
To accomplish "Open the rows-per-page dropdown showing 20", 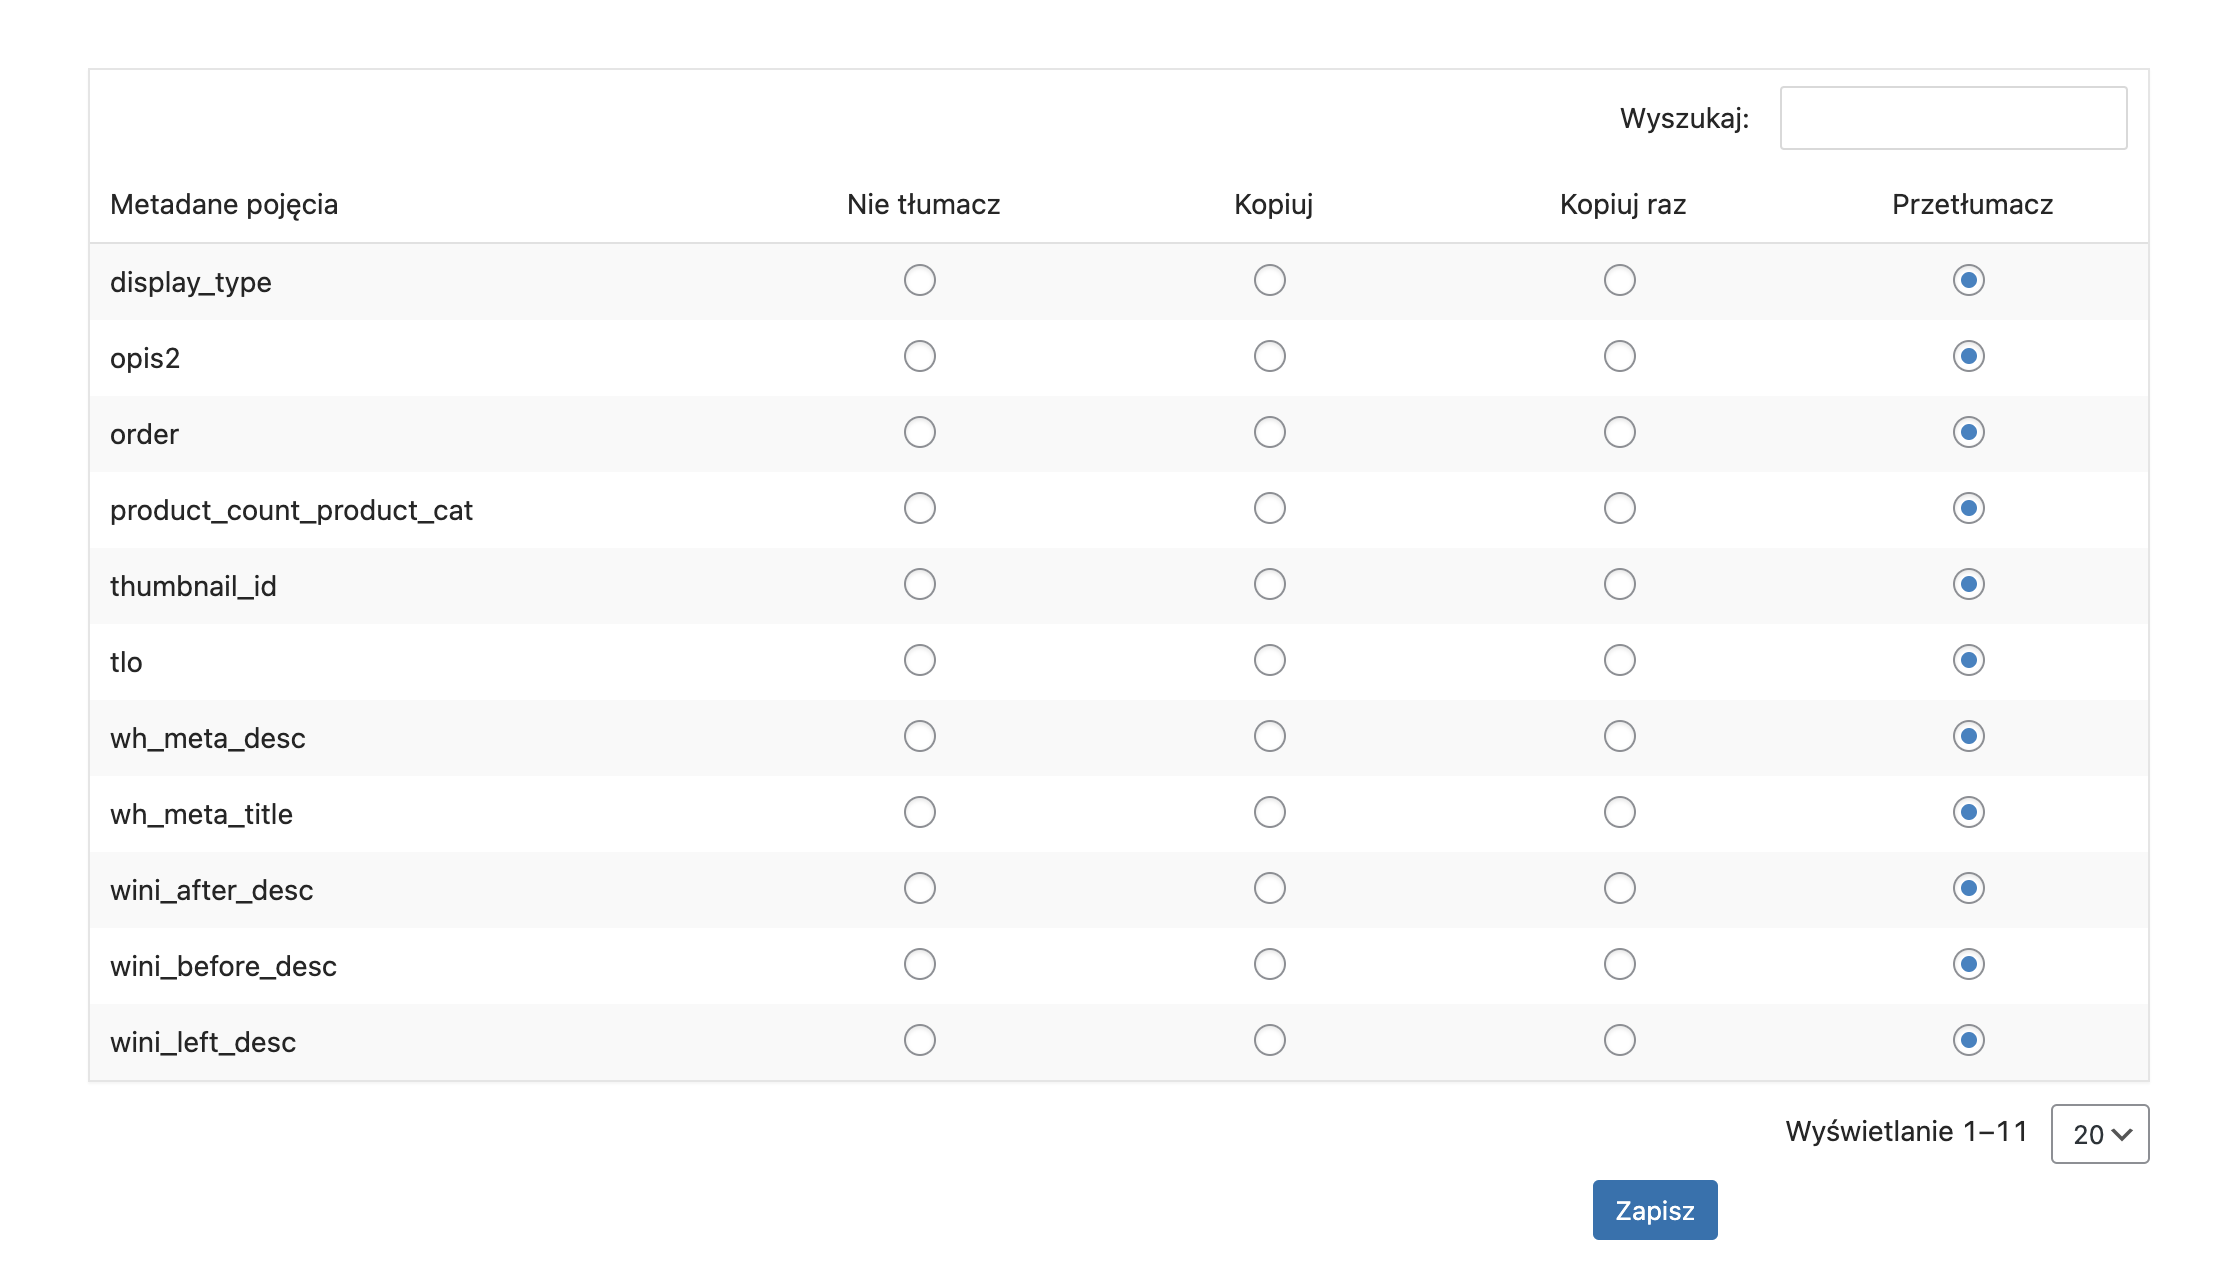I will coord(2100,1134).
